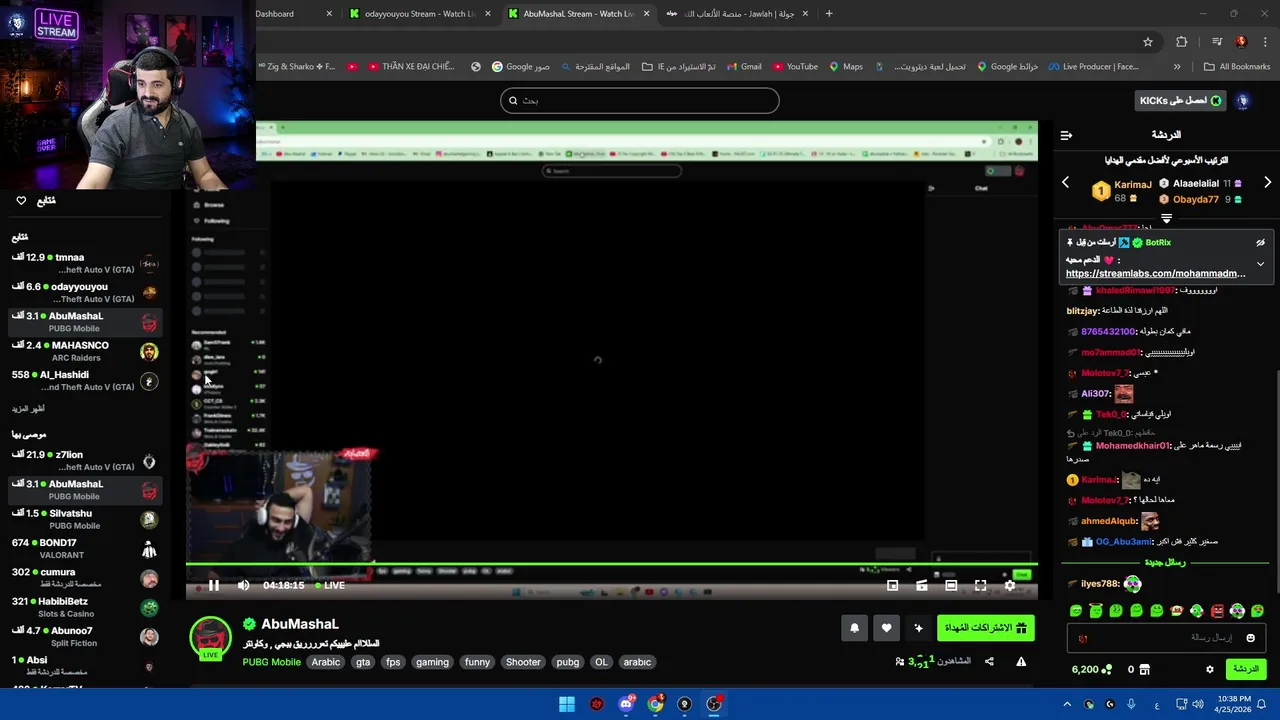Screen dimensions: 1280x720
Task: Select the funny tag chip
Action: tap(477, 662)
